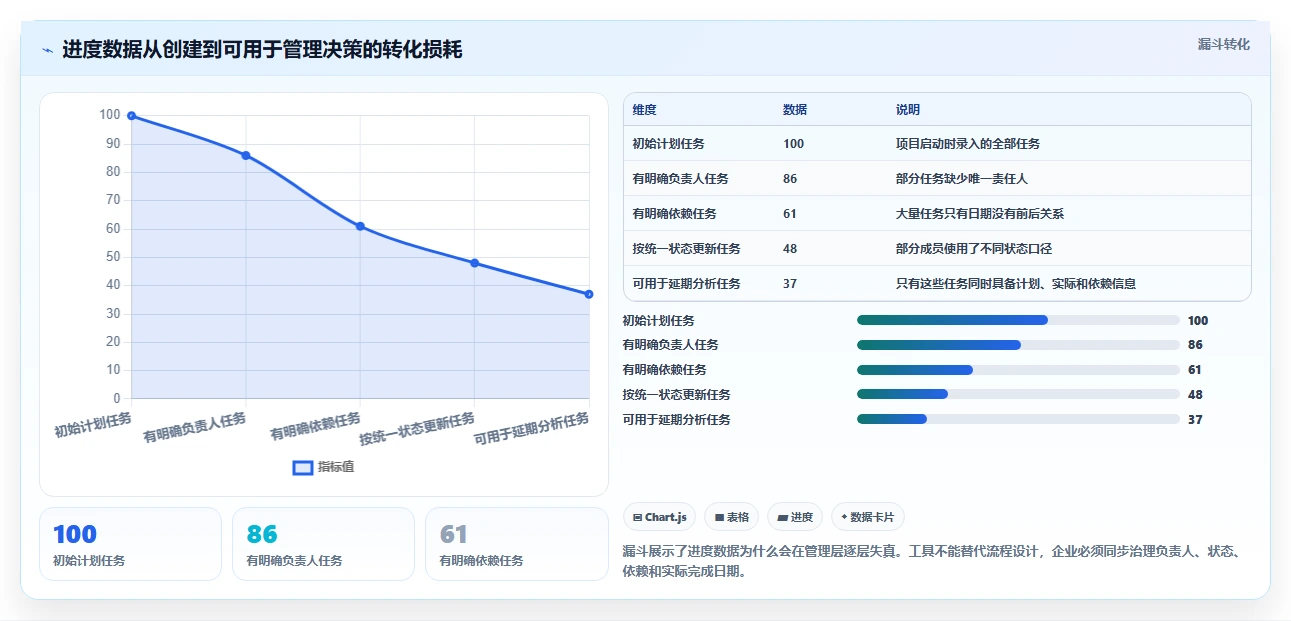Click table value 61 in 数据 column
Image resolution: width=1291 pixels, height=621 pixels.
point(790,214)
